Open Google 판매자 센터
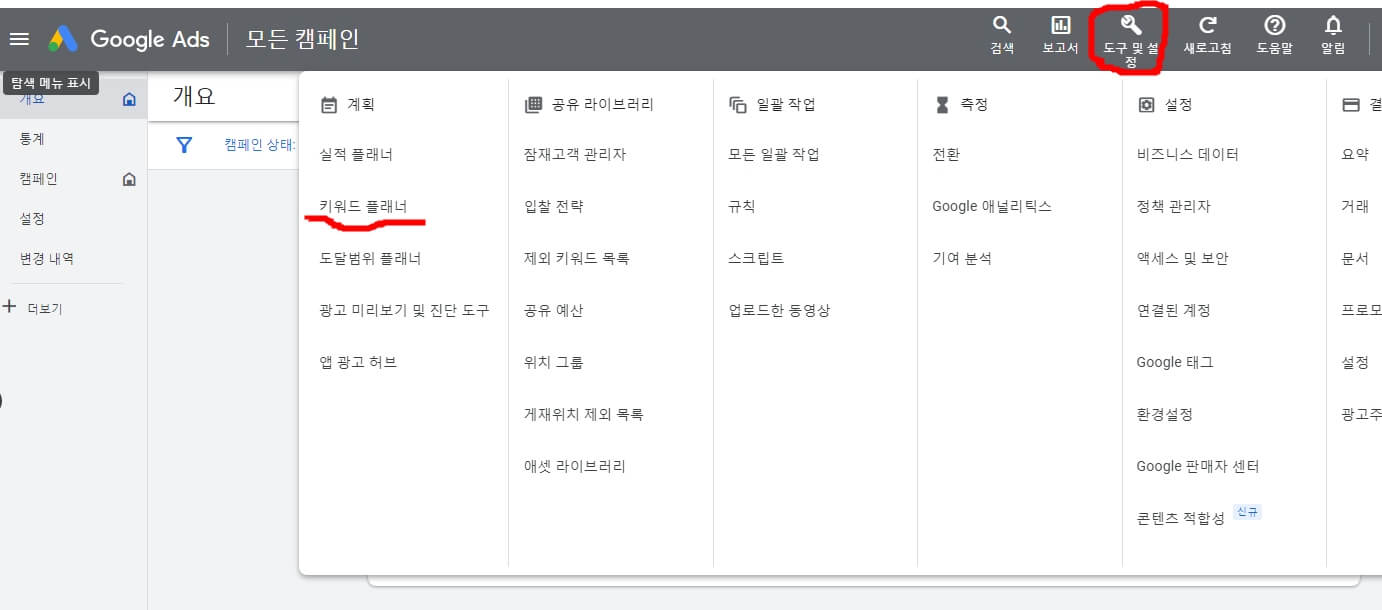This screenshot has width=1382, height=610. 1198,467
